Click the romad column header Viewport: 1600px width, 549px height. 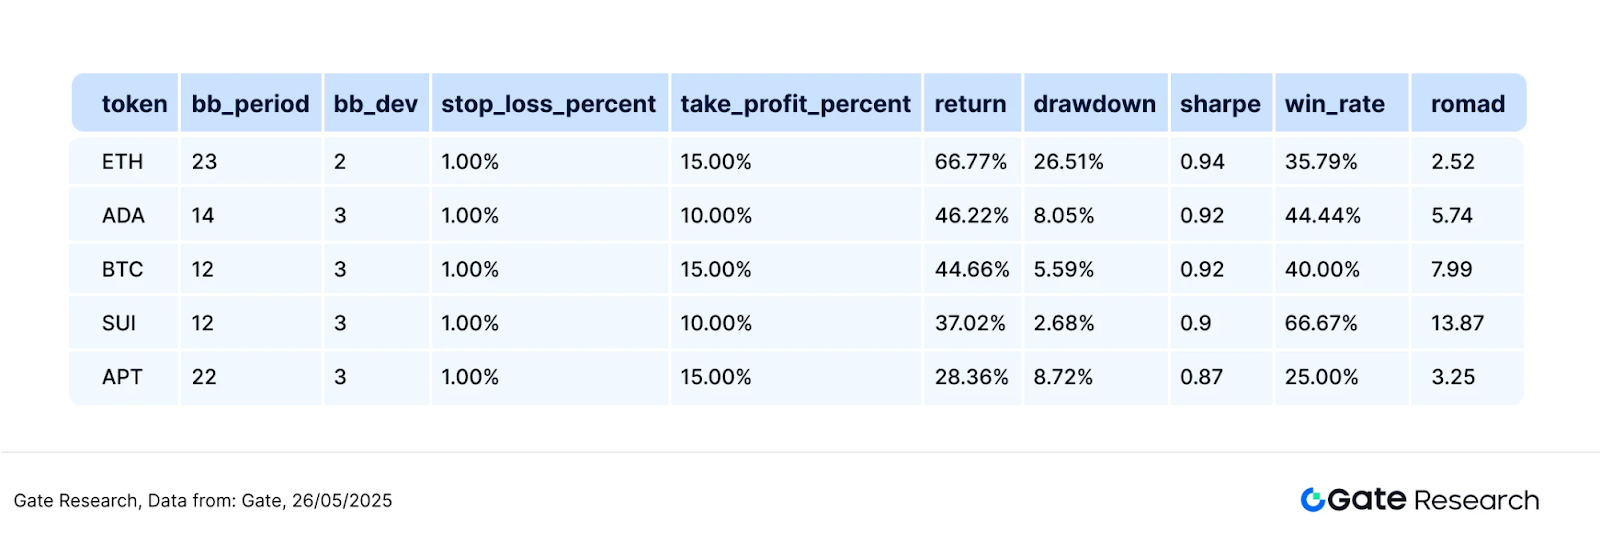tap(1467, 104)
